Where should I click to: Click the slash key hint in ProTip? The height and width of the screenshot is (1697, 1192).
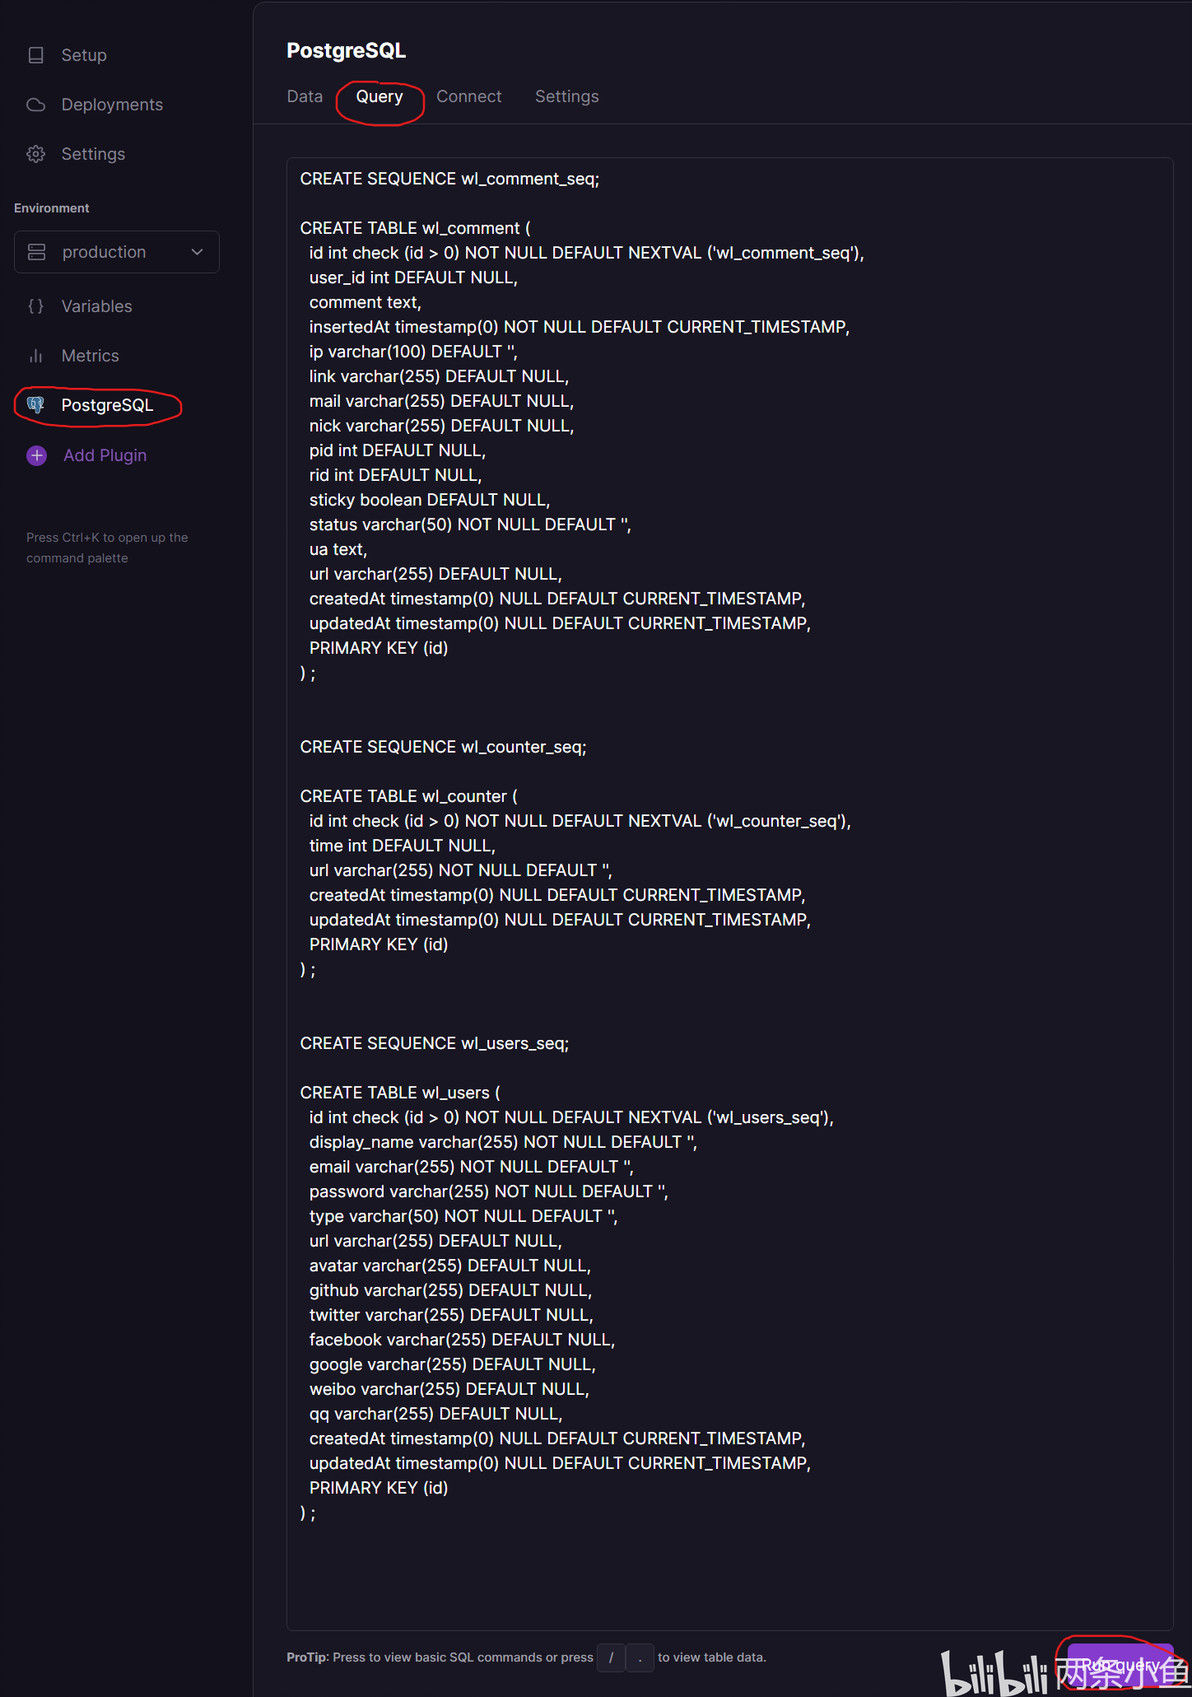pyautogui.click(x=611, y=1657)
